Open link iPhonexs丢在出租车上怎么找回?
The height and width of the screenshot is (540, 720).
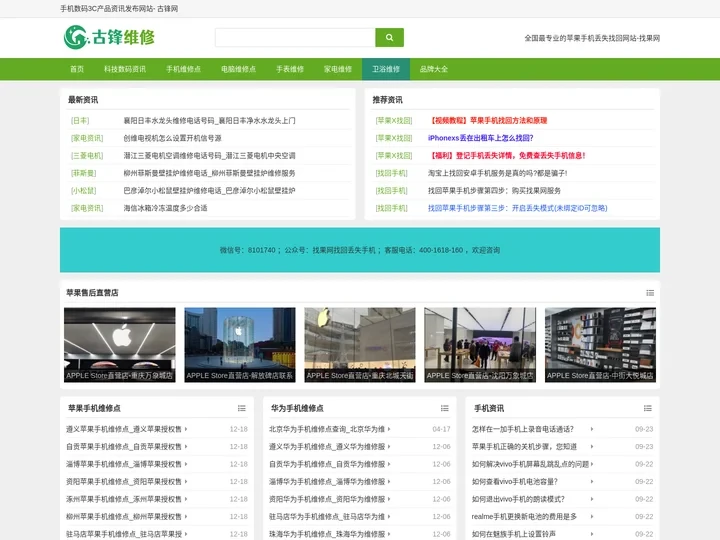(x=480, y=138)
